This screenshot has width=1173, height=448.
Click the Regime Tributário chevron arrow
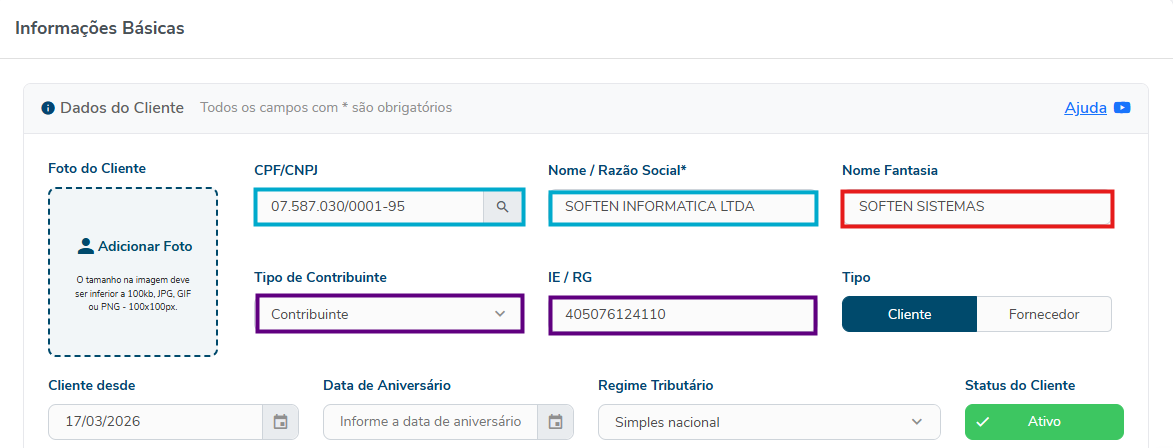pyautogui.click(x=917, y=422)
